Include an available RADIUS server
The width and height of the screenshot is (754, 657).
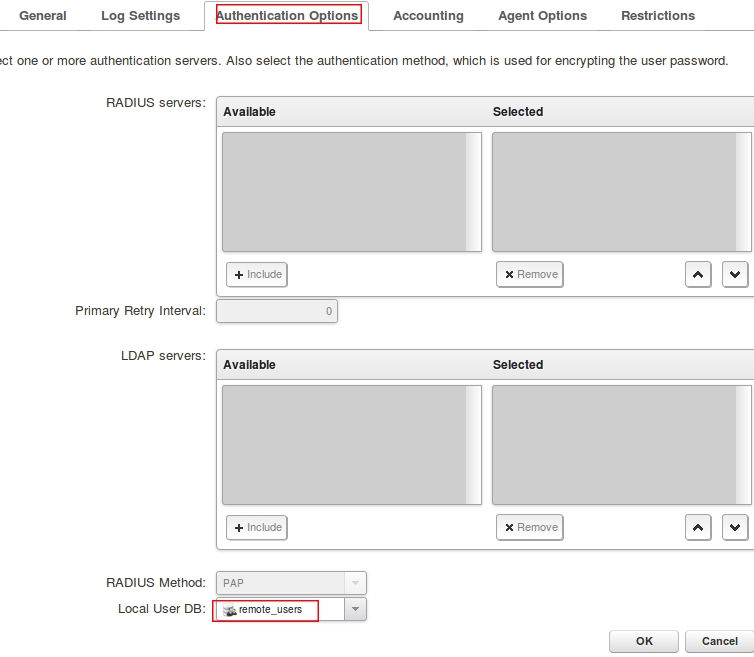pyautogui.click(x=257, y=274)
